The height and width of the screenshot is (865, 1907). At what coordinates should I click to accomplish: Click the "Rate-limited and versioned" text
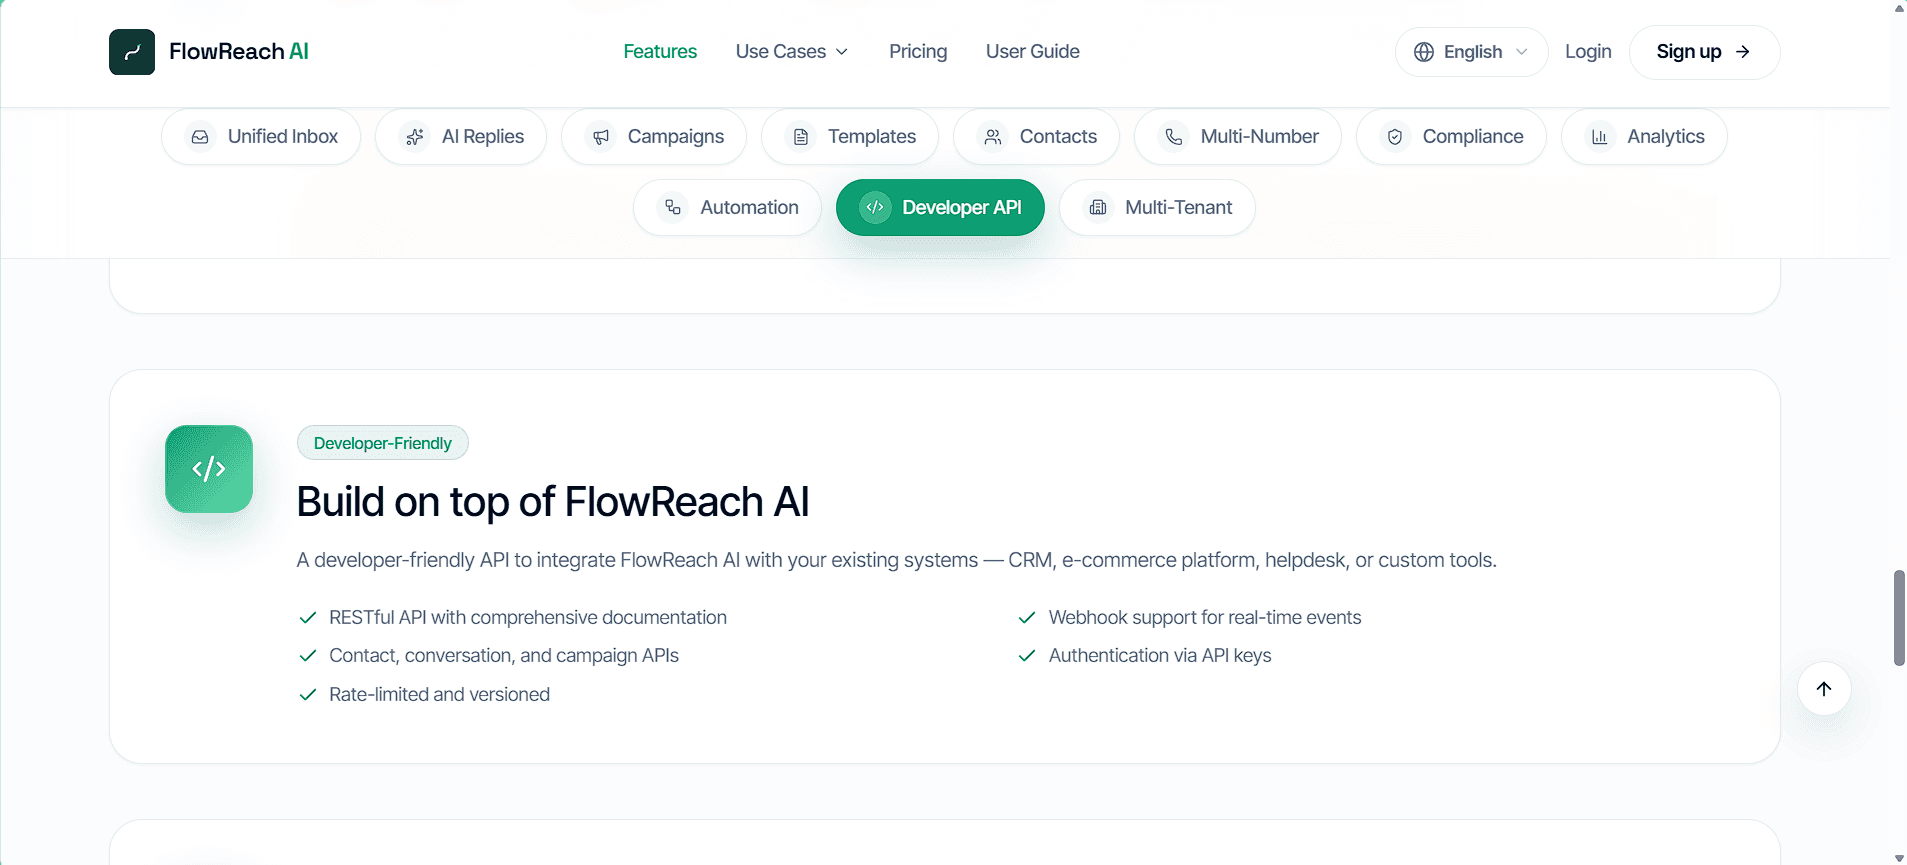coord(439,695)
